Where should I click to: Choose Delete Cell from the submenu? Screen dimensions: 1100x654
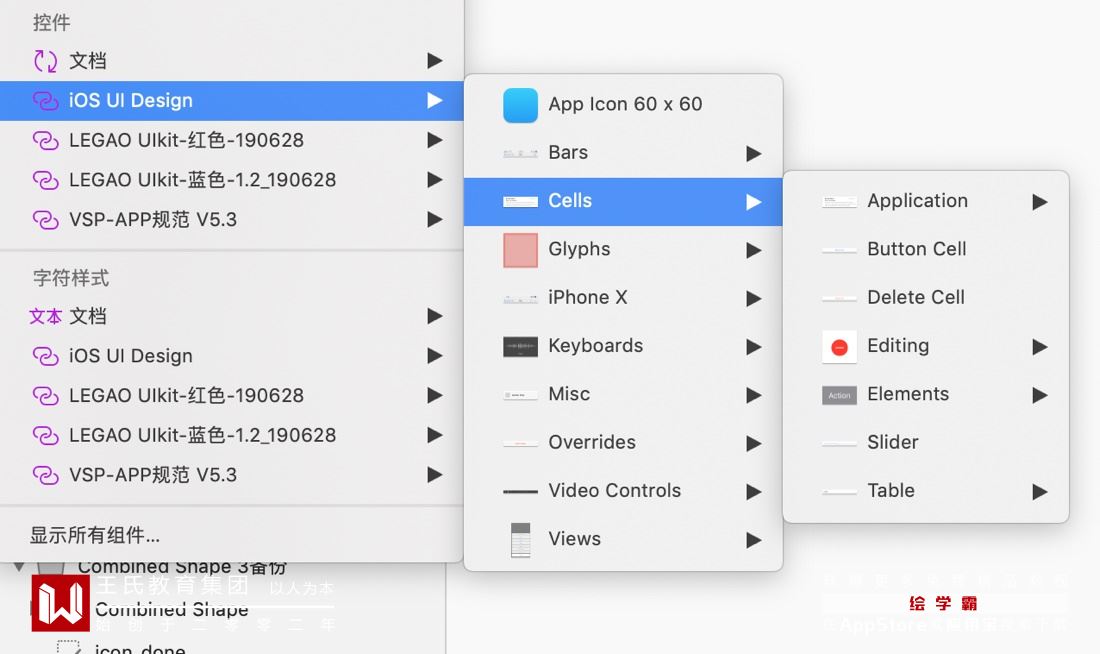(926, 299)
